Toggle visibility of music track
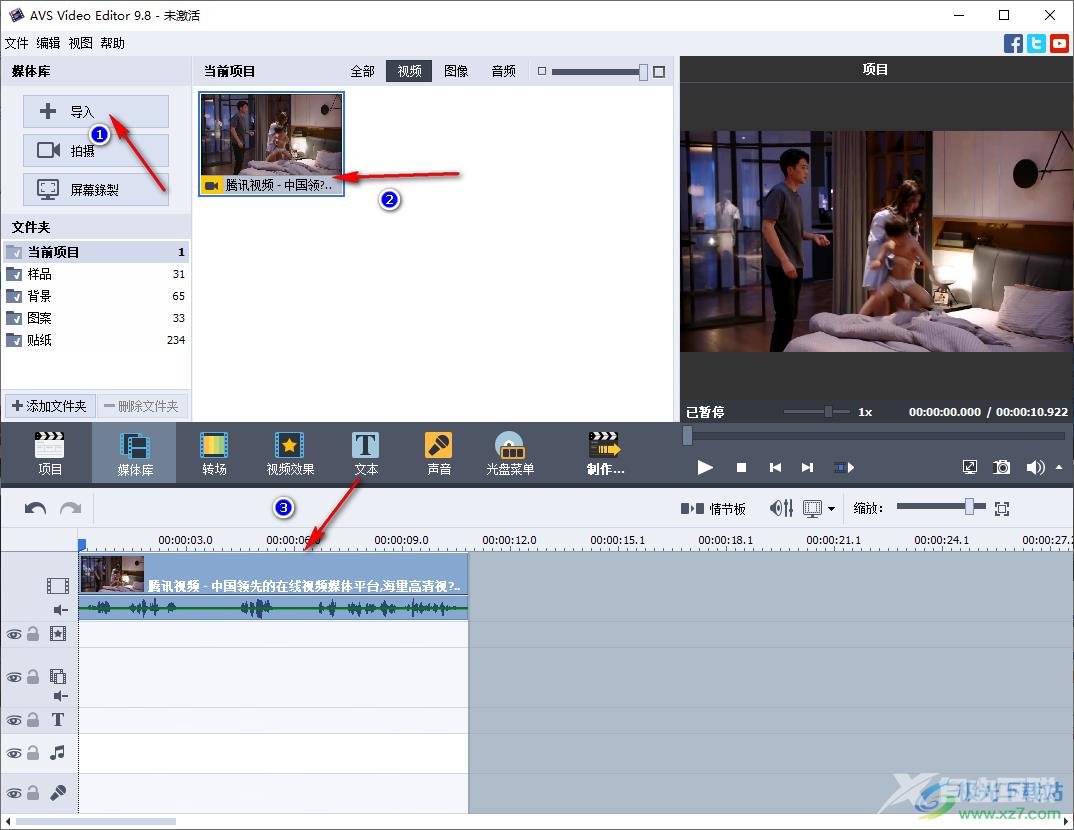The width and height of the screenshot is (1074, 830). pos(14,753)
